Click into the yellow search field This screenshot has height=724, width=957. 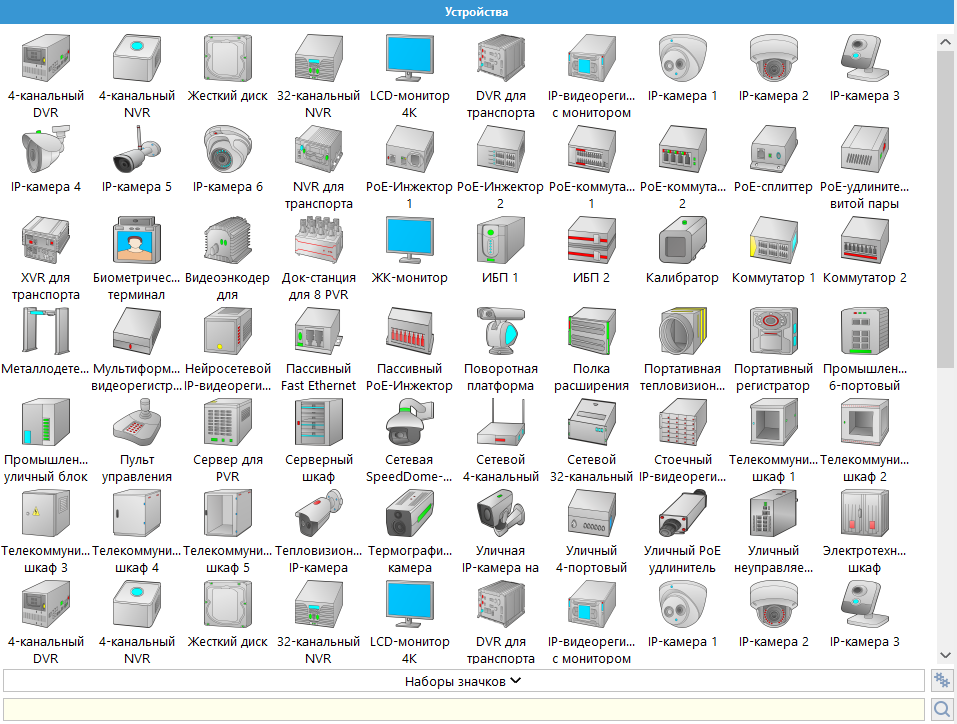pyautogui.click(x=464, y=709)
